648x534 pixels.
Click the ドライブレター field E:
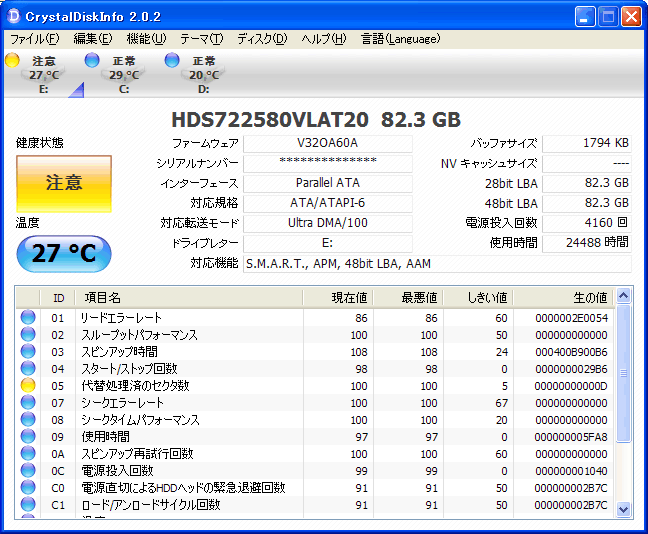coord(328,243)
